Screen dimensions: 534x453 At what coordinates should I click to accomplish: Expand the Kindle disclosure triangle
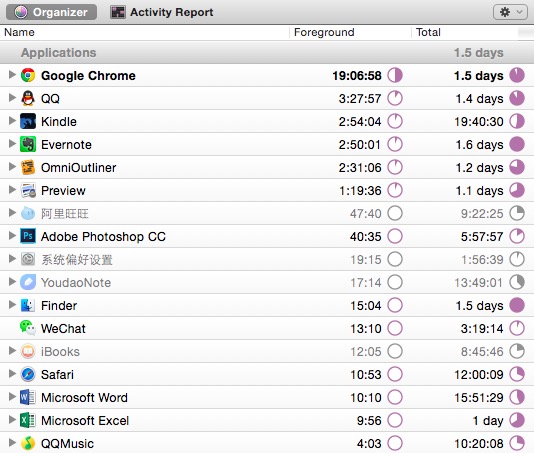pos(12,121)
